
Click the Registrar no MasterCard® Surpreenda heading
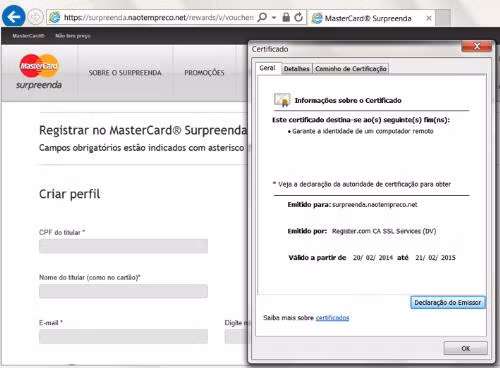(143, 130)
